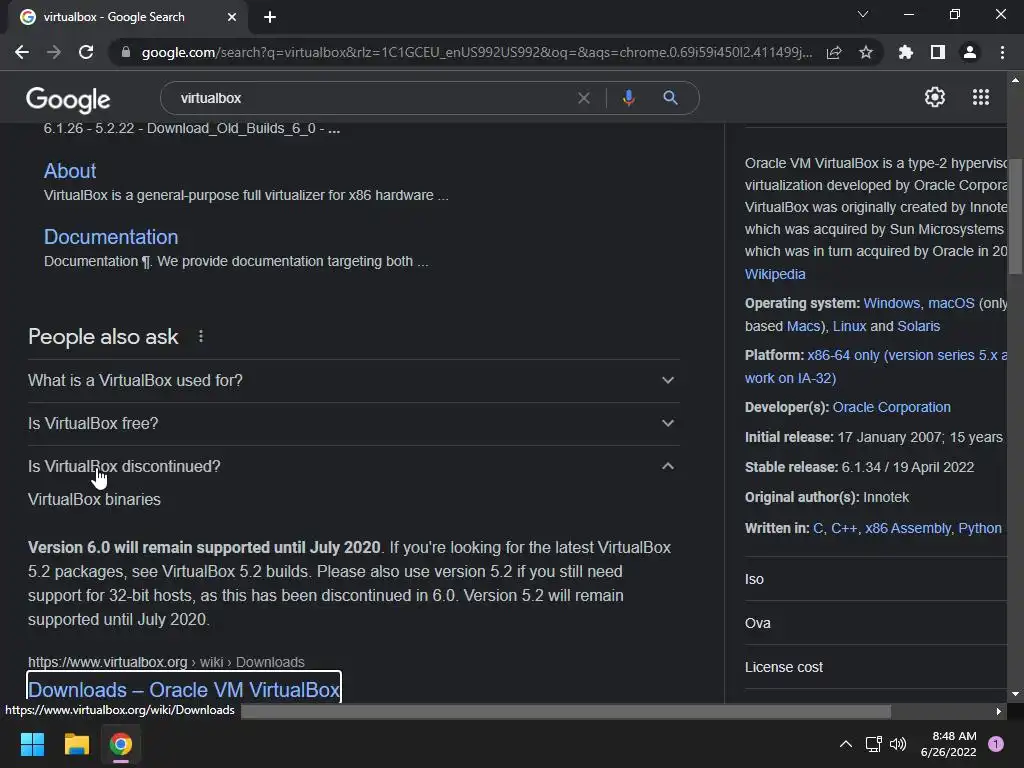Submit search using the magnifier icon
Screen dimensions: 1024x768
pos(670,98)
